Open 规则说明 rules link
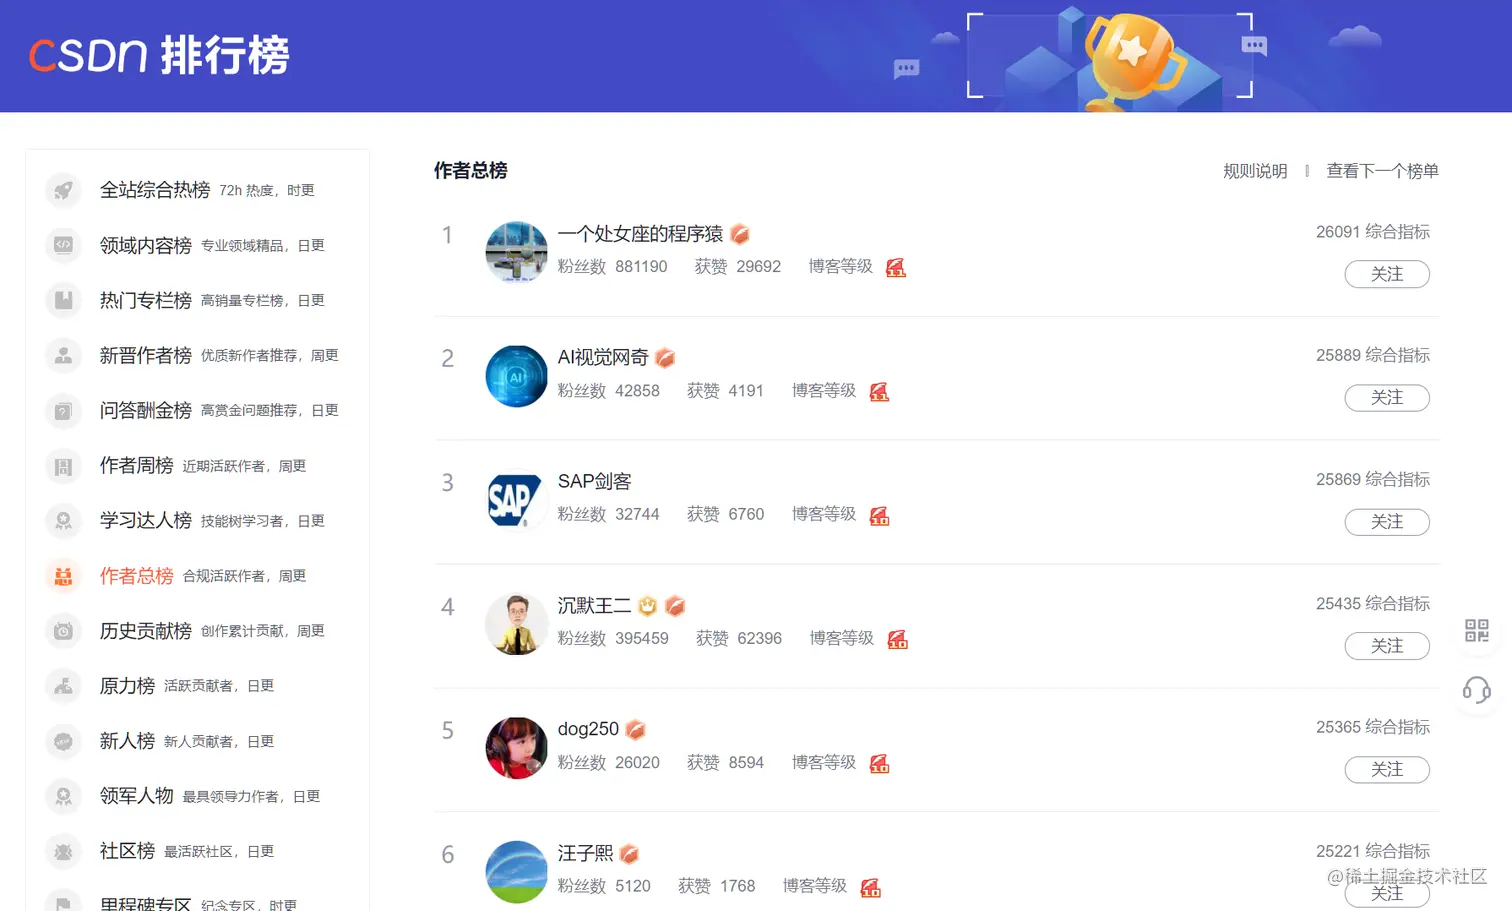Viewport: 1512px width, 911px height. (1255, 171)
